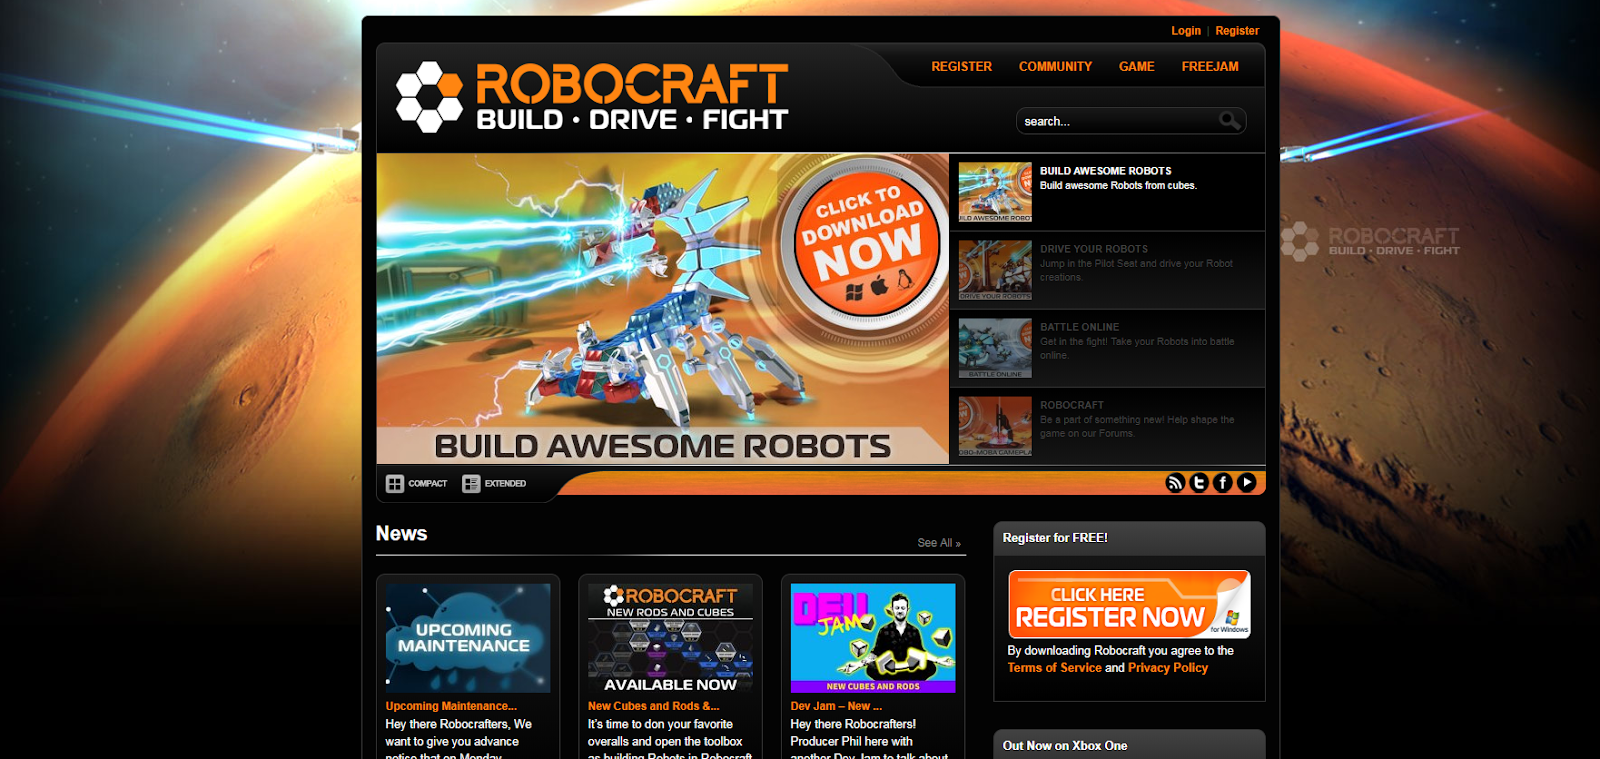
Task: Open the Dev Jam news image
Action: (873, 638)
